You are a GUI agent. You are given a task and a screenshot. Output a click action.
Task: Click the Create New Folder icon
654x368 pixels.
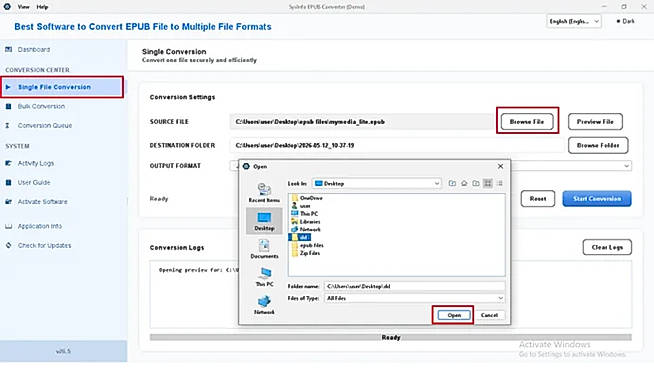[x=475, y=183]
